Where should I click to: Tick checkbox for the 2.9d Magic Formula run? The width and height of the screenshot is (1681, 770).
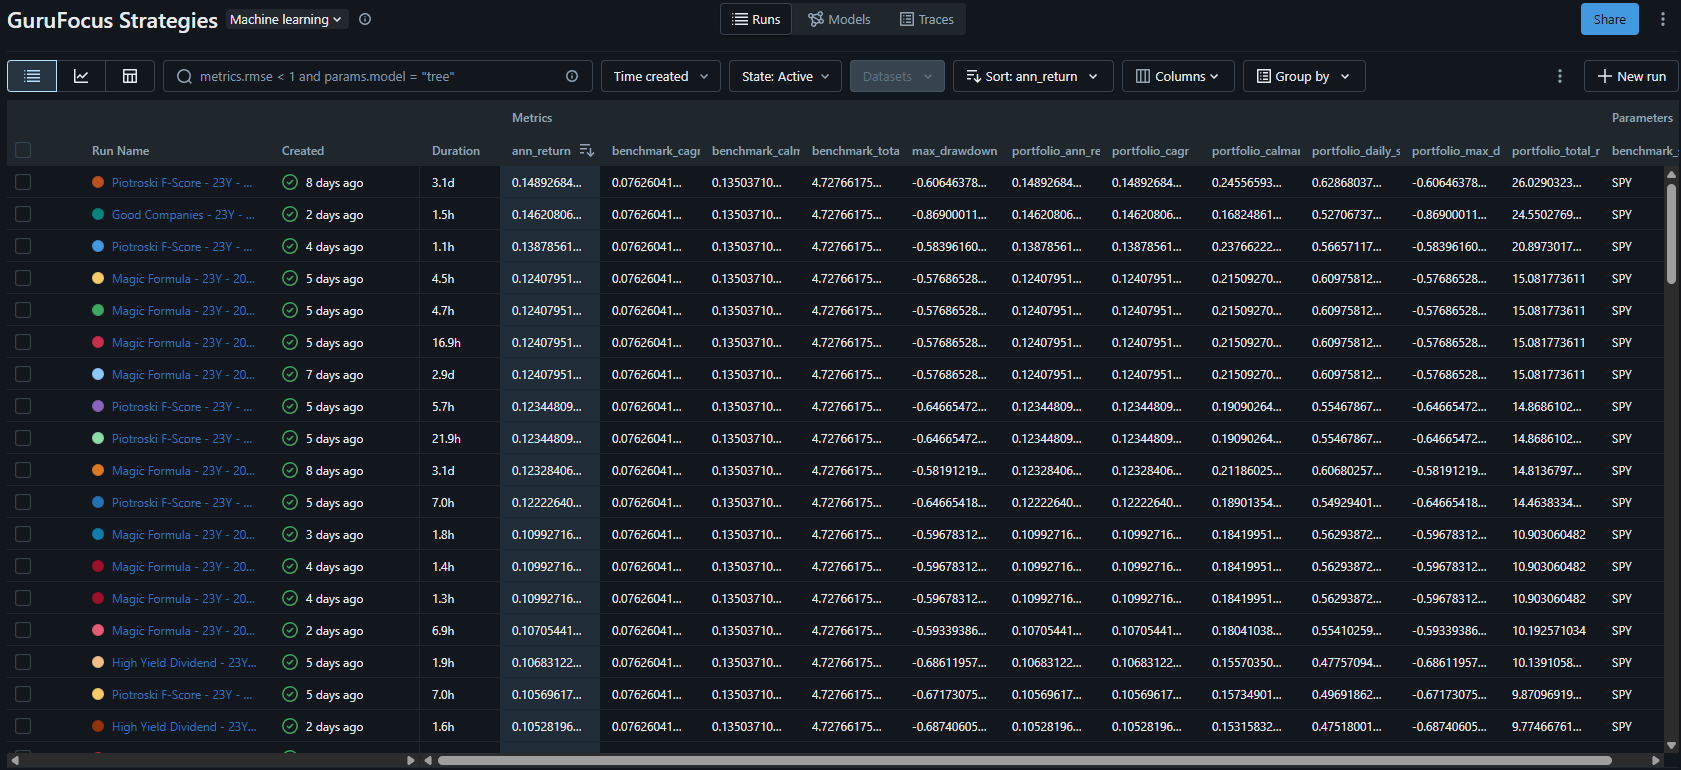coord(23,375)
